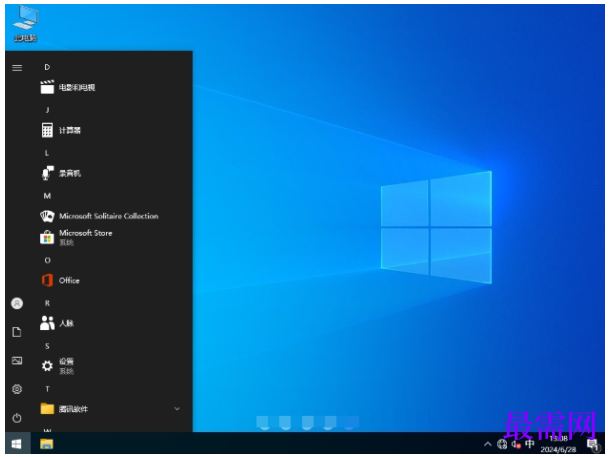Click the Office text label
615x457 pixels.
(69, 280)
